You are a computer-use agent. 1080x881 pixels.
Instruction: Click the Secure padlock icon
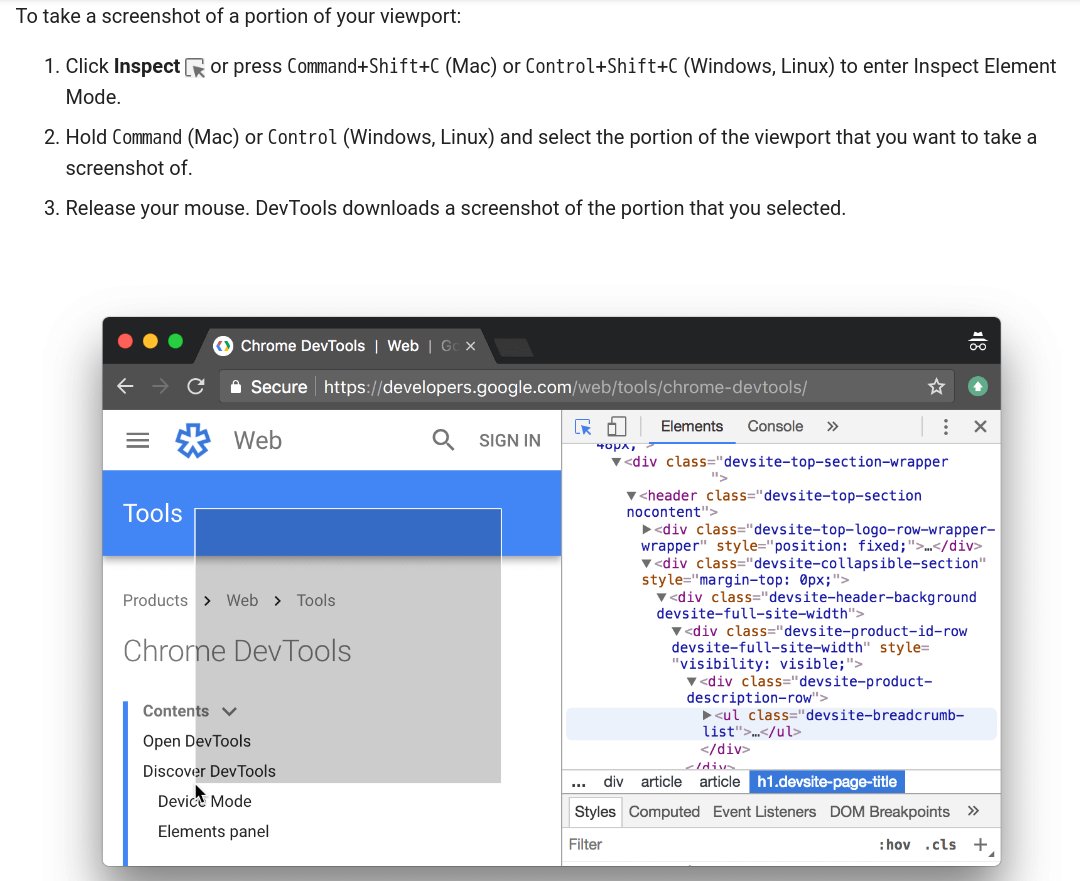point(236,386)
